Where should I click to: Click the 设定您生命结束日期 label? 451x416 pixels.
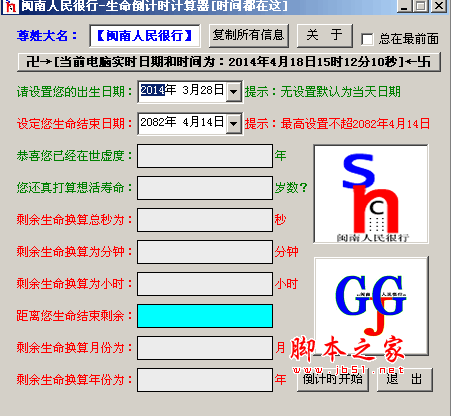(74, 124)
